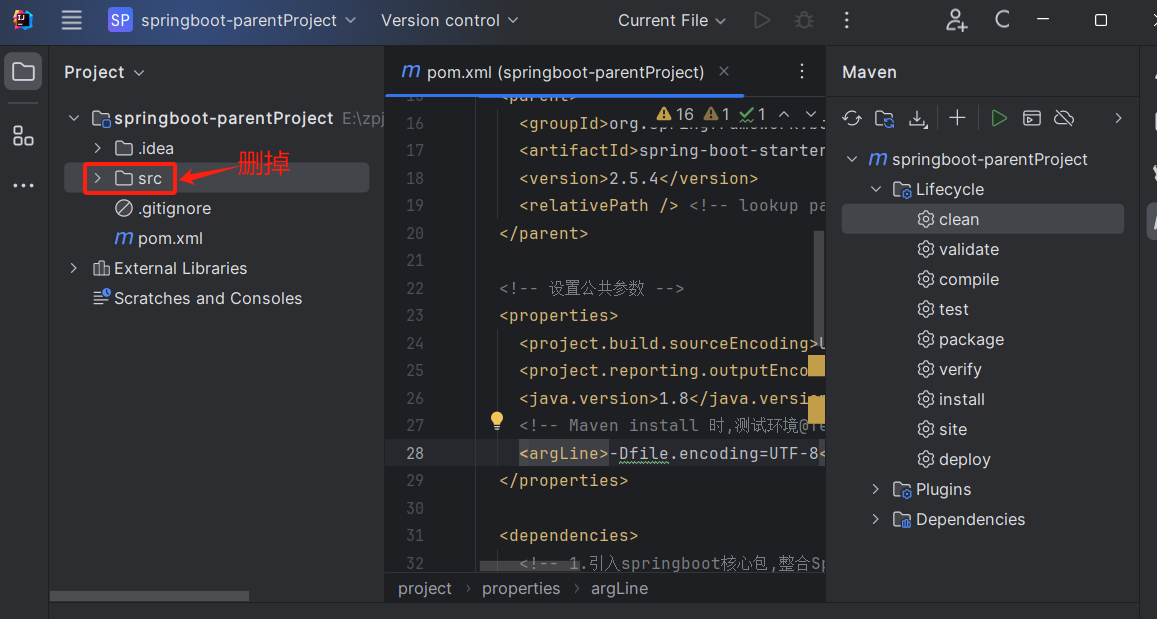Open Version control menu
This screenshot has height=619, width=1157.
[x=449, y=20]
